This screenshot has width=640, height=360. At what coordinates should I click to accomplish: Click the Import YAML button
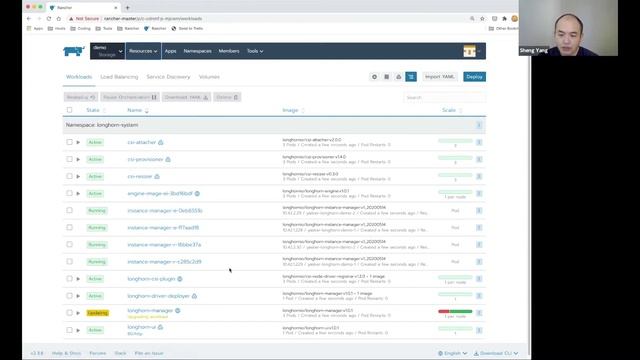pyautogui.click(x=440, y=77)
